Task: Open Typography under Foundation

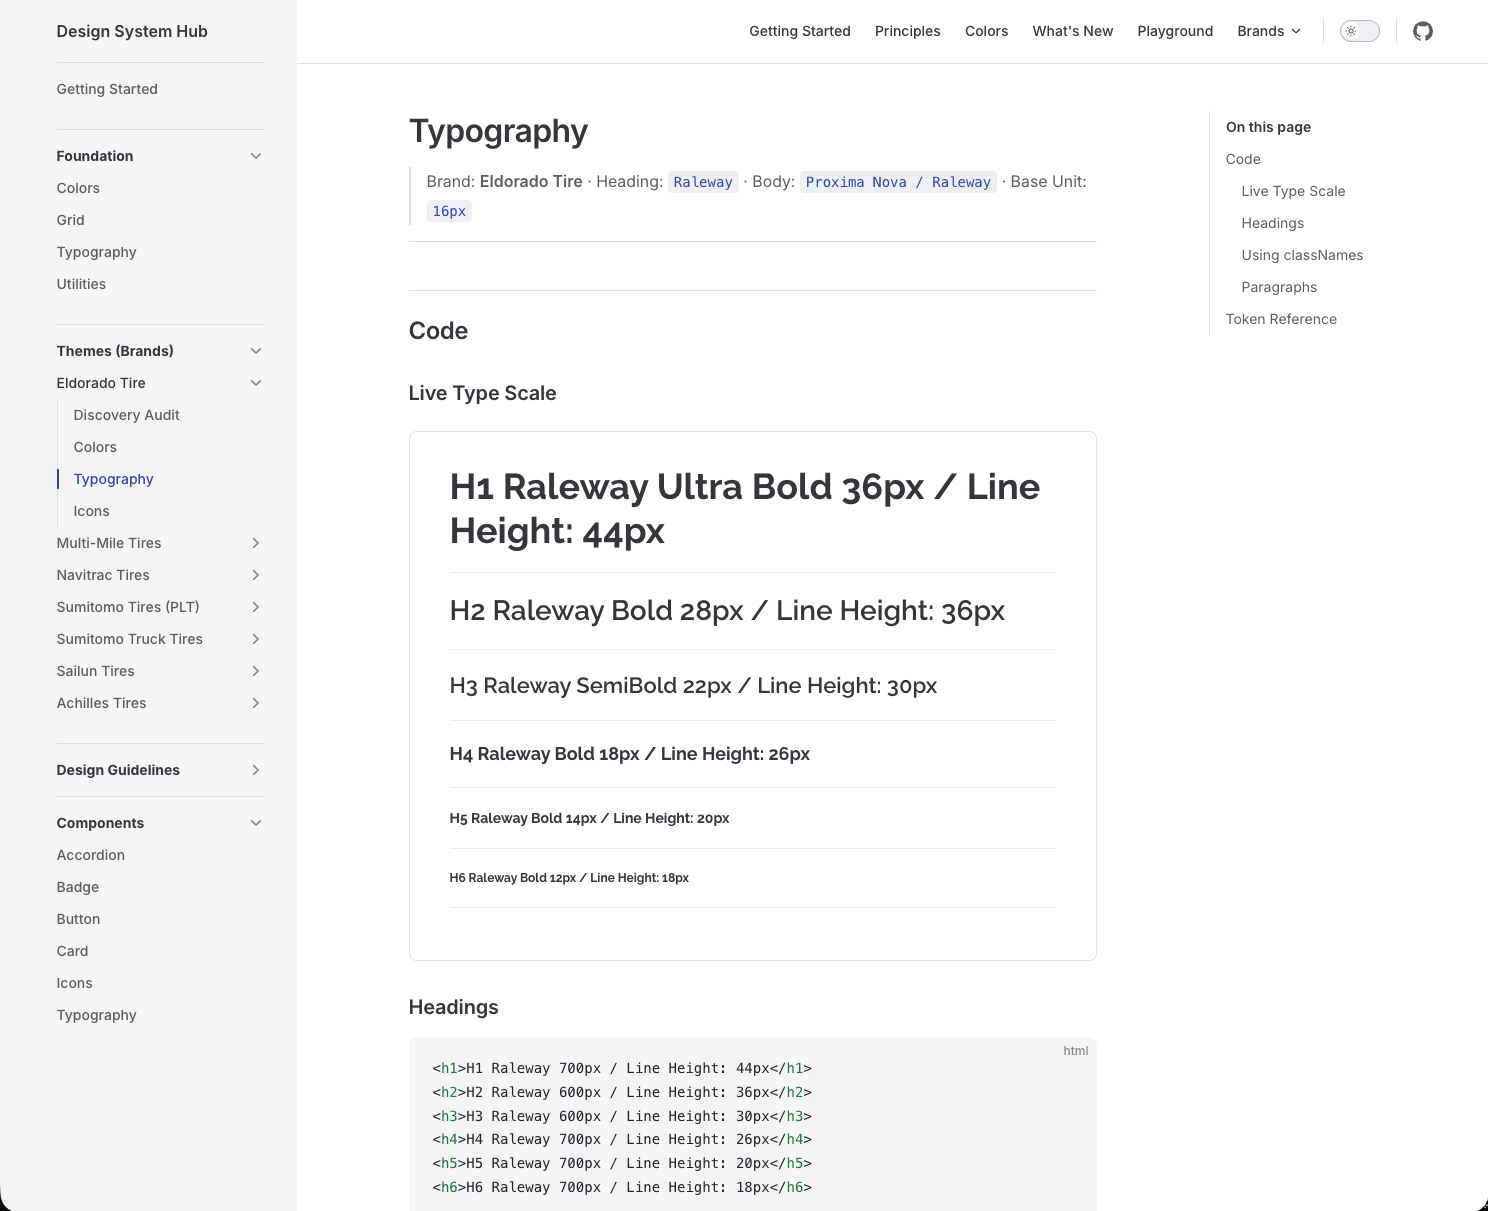Action: tap(97, 252)
